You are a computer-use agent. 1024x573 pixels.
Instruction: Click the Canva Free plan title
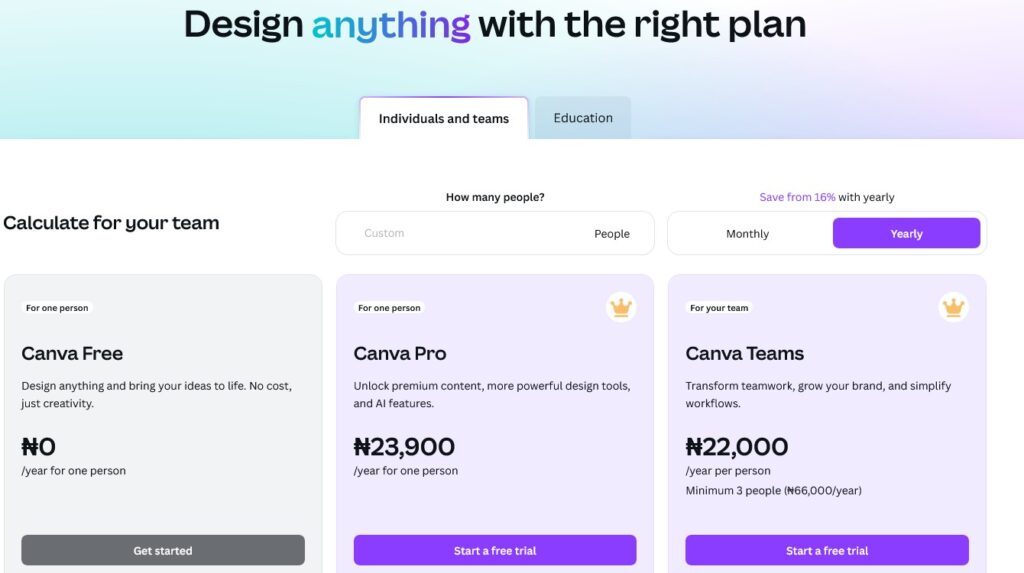tap(72, 353)
